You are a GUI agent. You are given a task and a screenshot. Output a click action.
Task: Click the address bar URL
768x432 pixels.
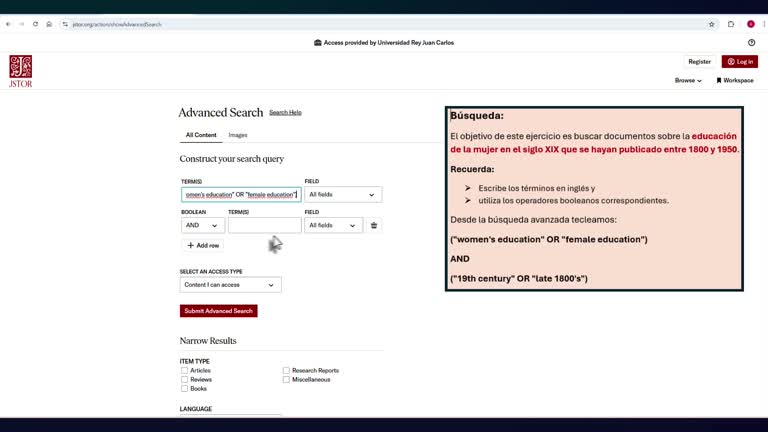tap(117, 24)
